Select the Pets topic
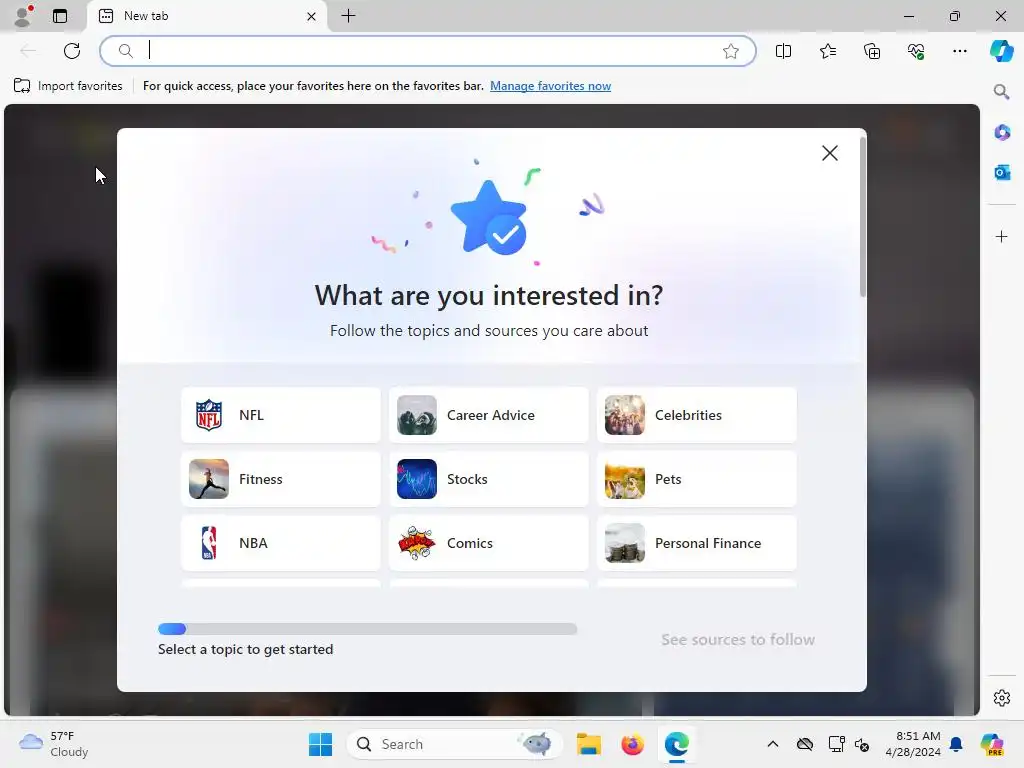Image resolution: width=1024 pixels, height=768 pixels. click(x=697, y=479)
